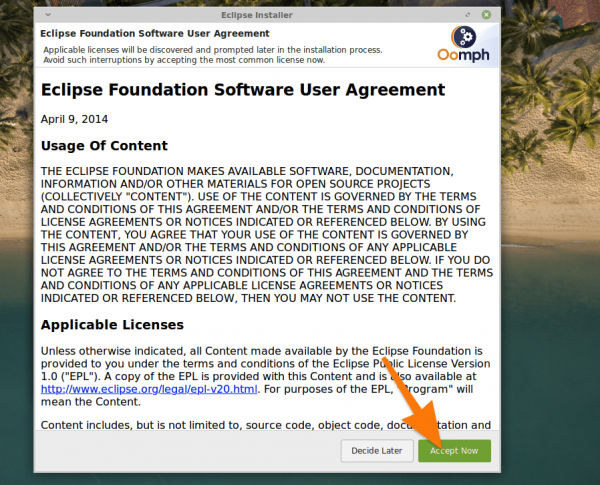600x485 pixels.
Task: Click the small bold dialog header title
Action: pos(155,33)
